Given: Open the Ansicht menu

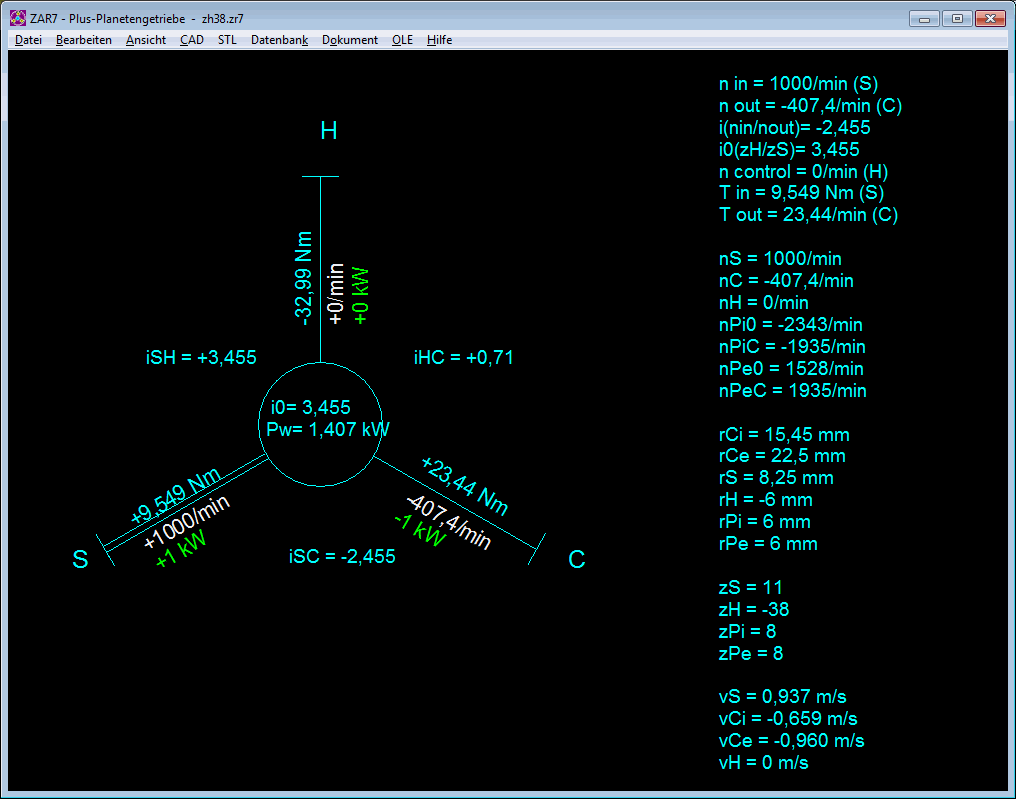Looking at the screenshot, I should click(x=146, y=40).
